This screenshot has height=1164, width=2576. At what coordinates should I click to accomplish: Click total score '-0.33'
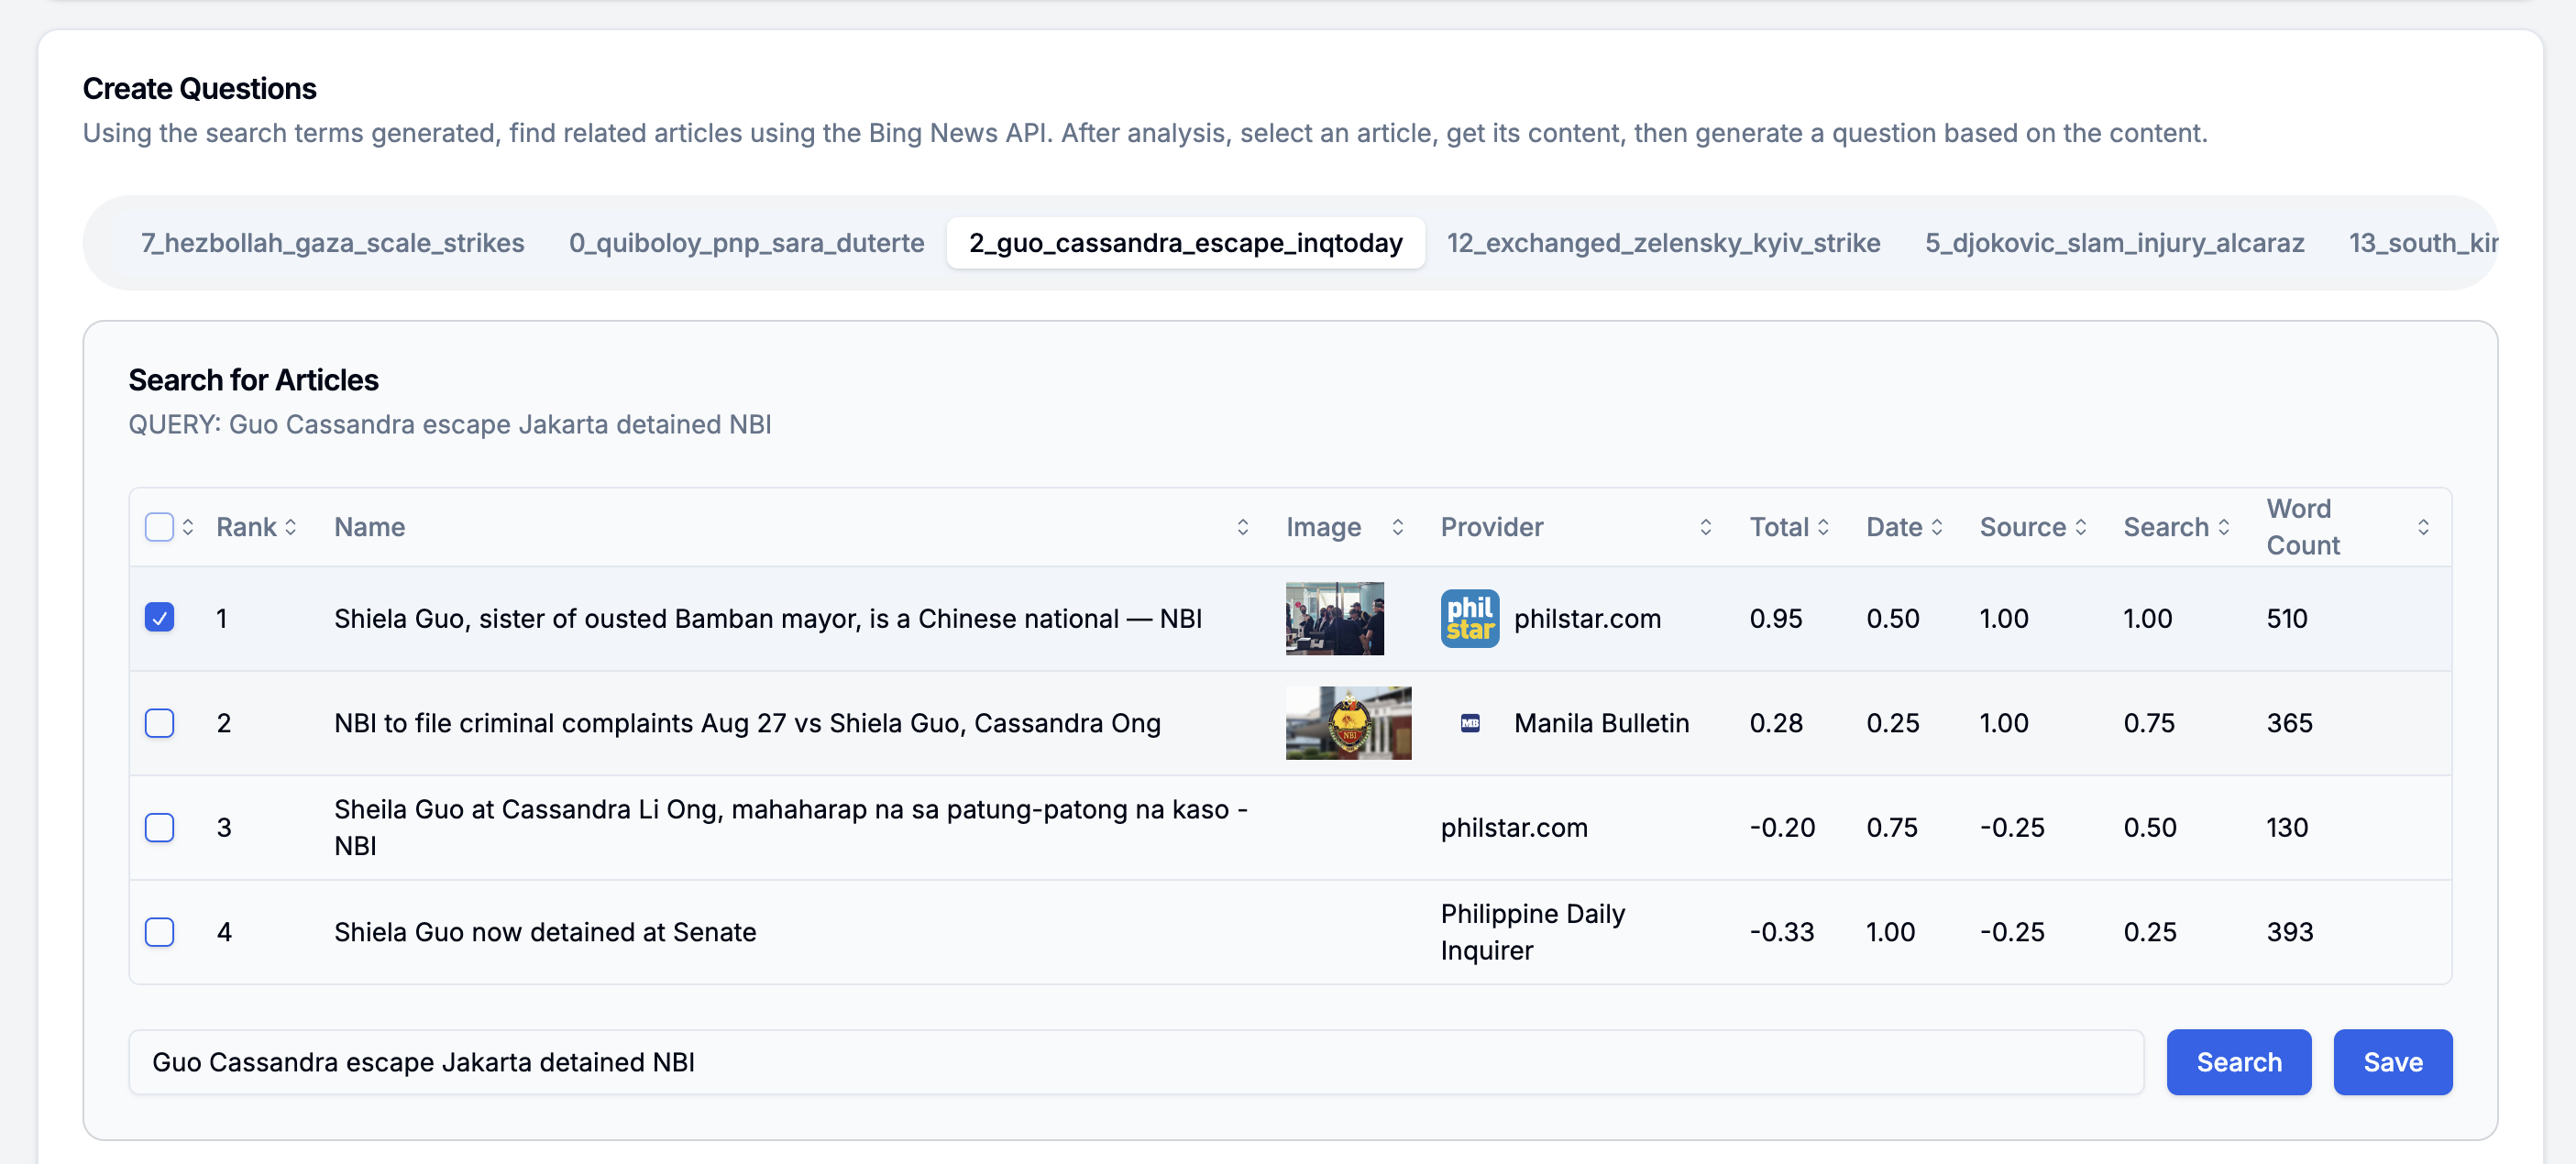pos(1781,932)
